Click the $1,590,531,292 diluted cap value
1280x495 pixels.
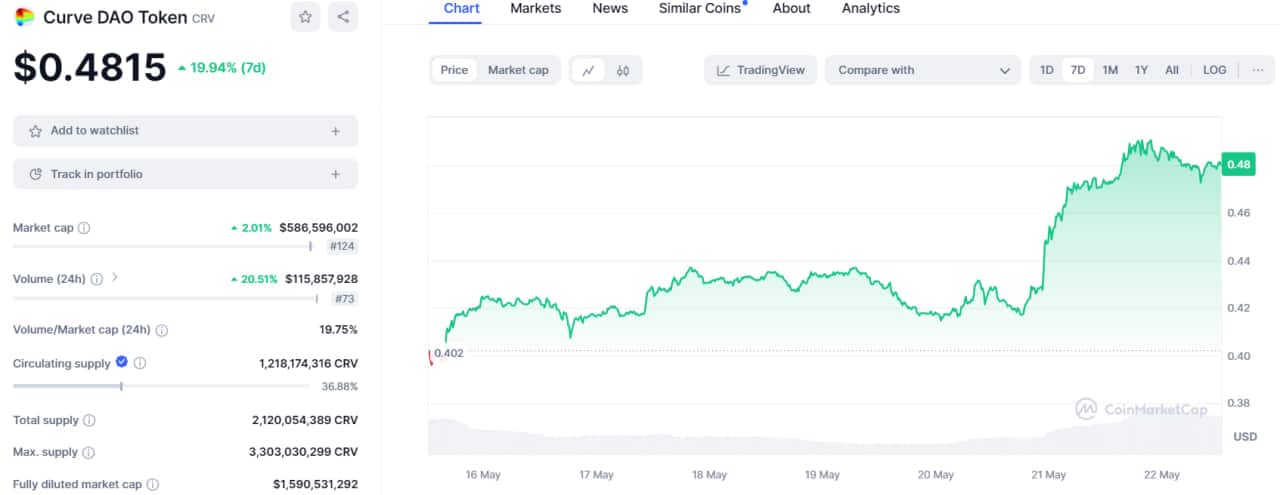[x=315, y=484]
